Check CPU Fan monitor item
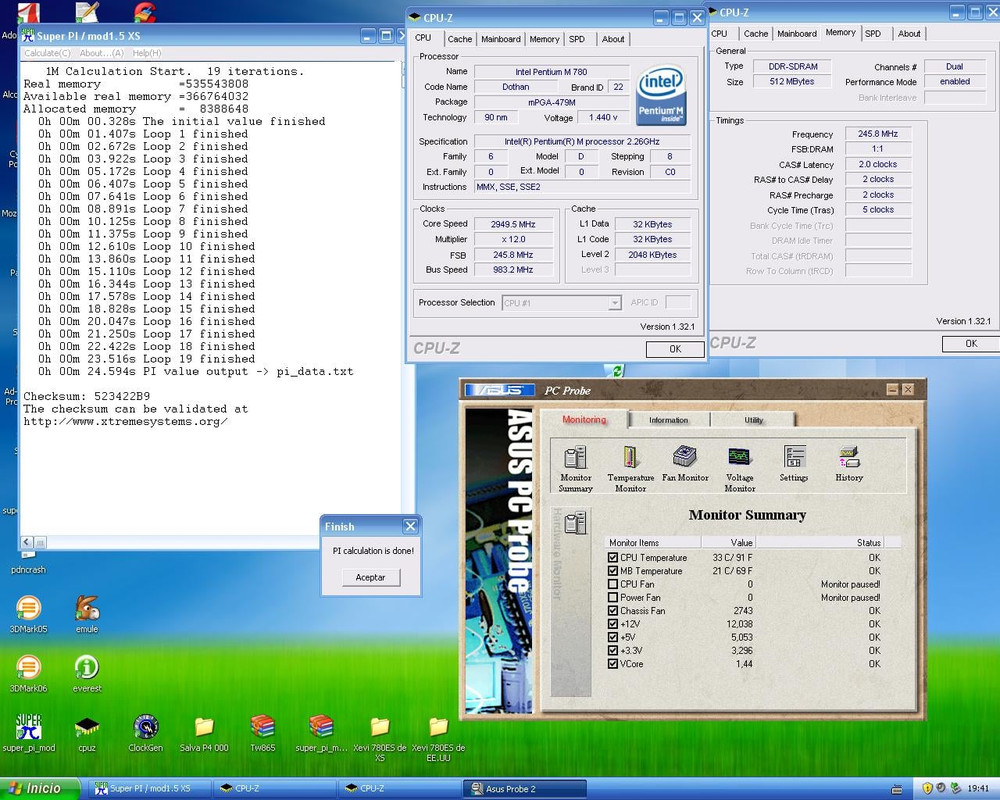The width and height of the screenshot is (1000, 800). (613, 584)
